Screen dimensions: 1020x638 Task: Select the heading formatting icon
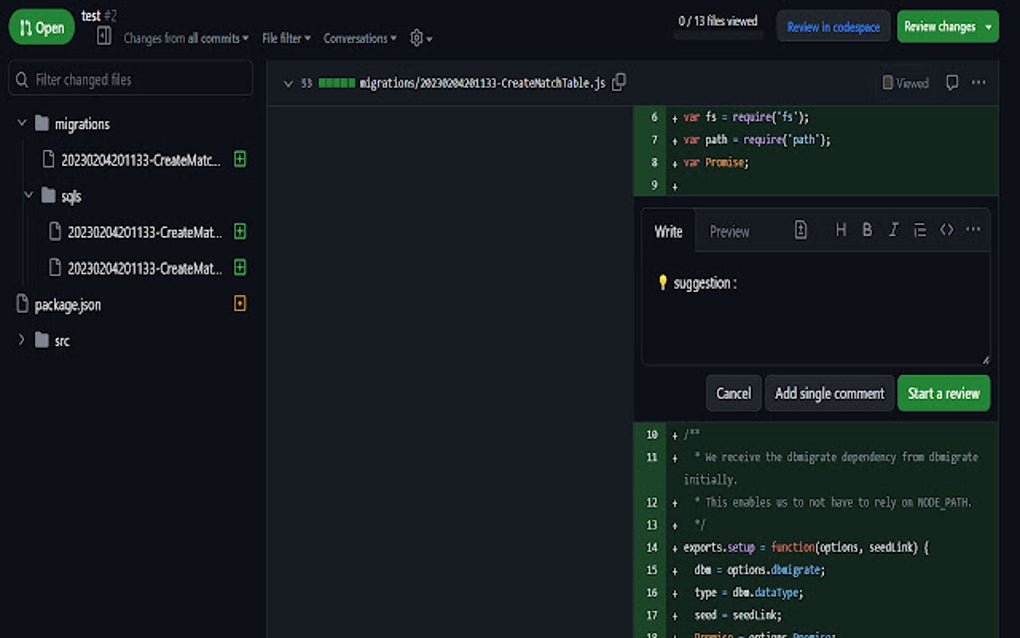click(x=840, y=229)
